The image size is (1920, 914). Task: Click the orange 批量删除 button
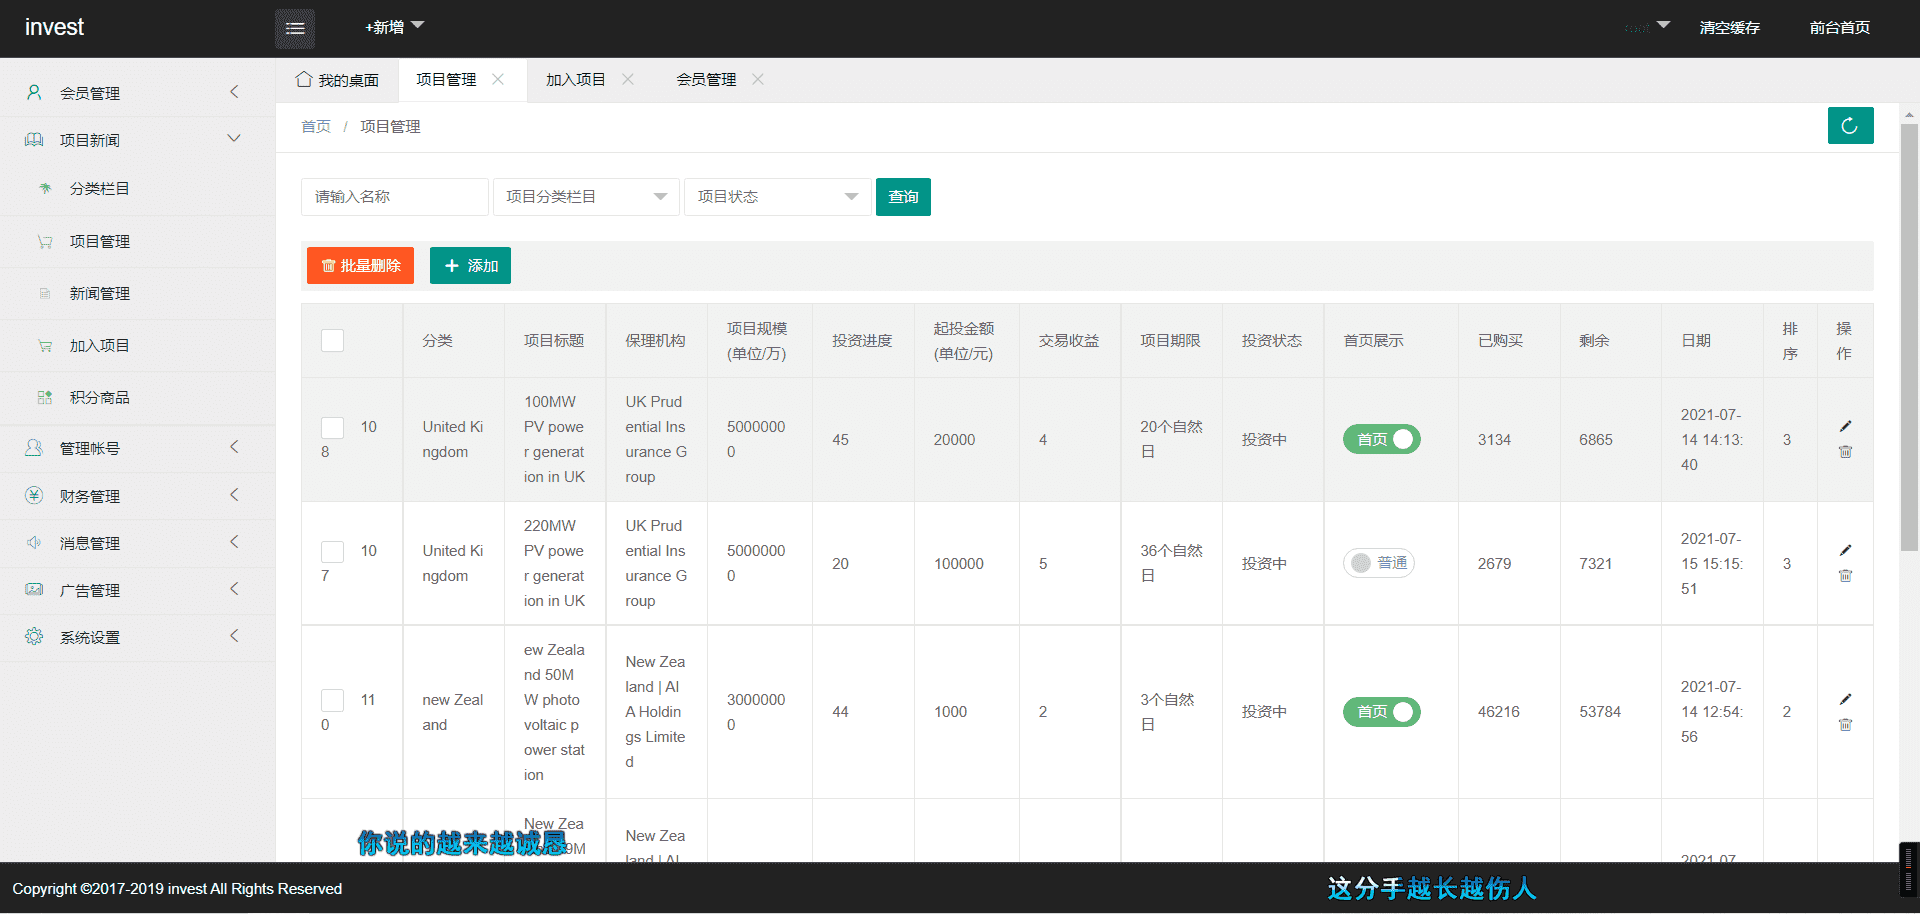click(360, 266)
